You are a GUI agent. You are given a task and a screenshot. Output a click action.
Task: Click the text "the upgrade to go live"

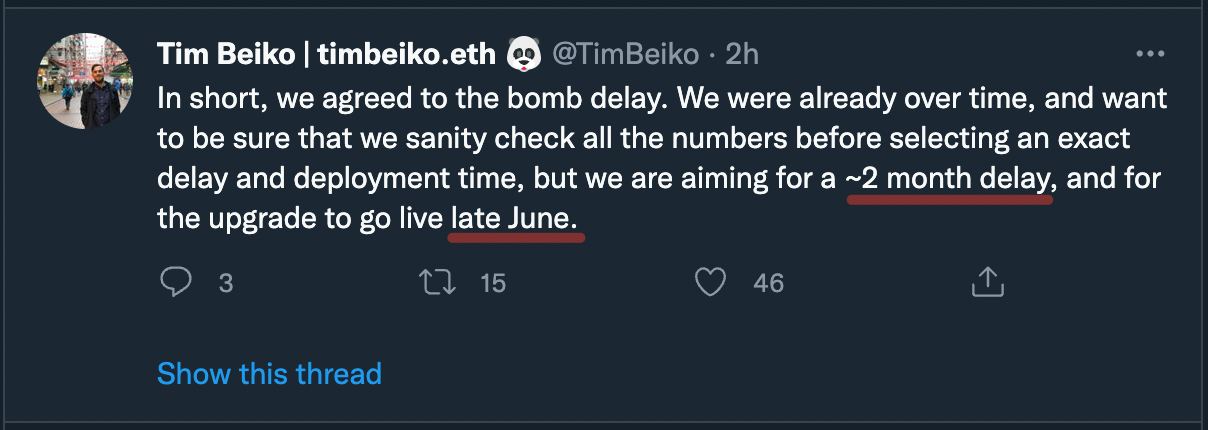click(x=300, y=219)
